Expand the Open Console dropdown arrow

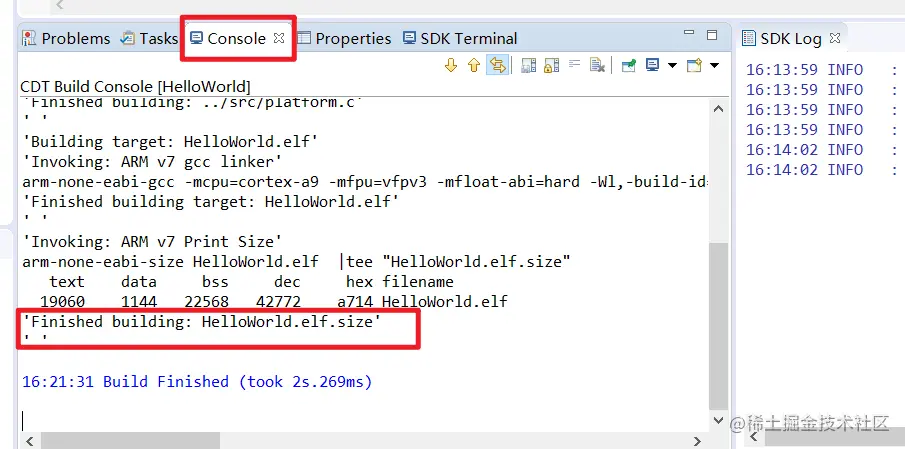tap(715, 65)
